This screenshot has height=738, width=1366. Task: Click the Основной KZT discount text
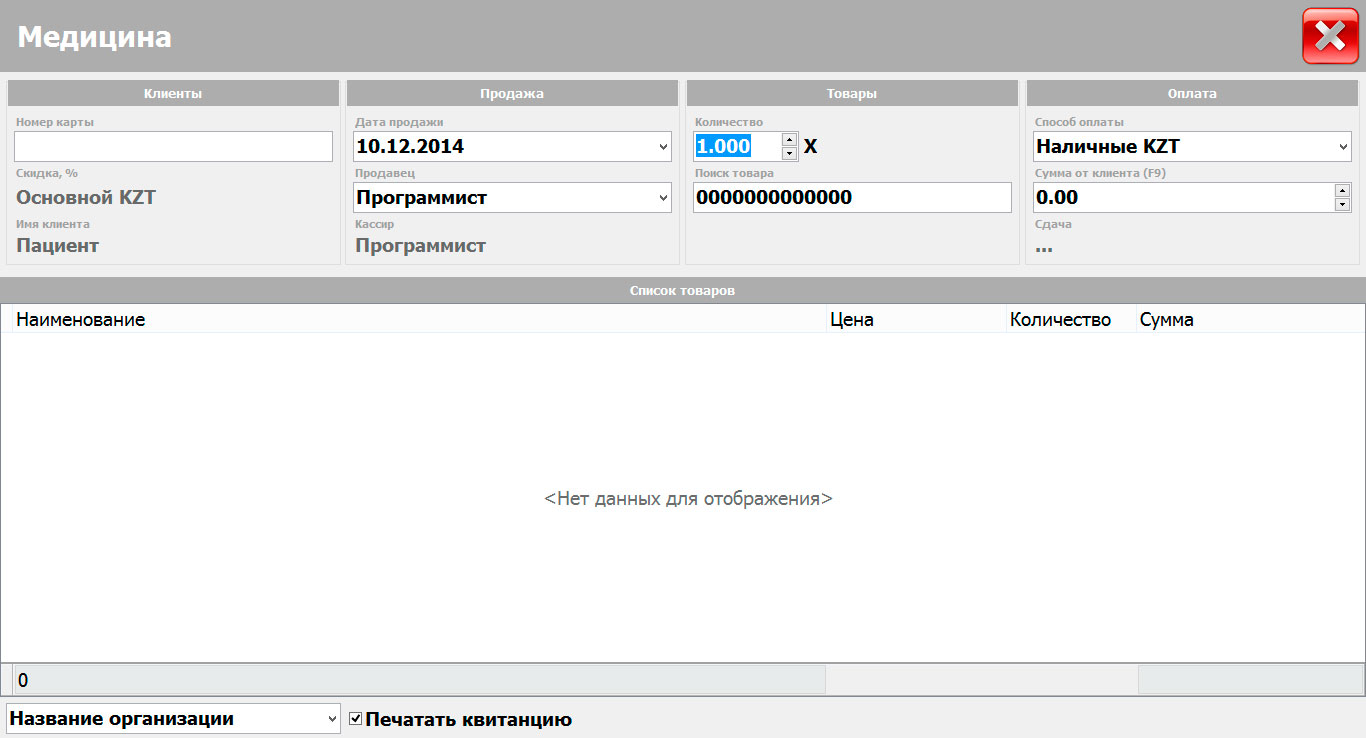(x=86, y=197)
